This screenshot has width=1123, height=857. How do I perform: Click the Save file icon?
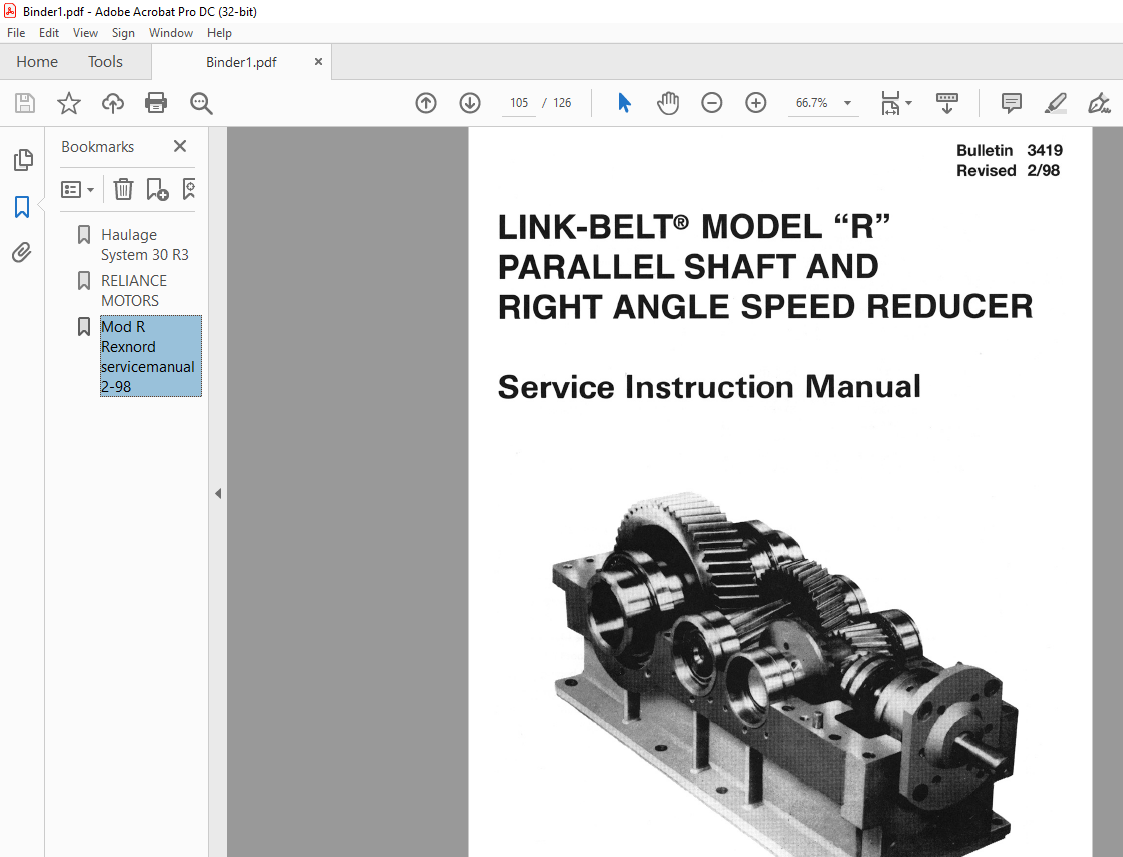(25, 103)
